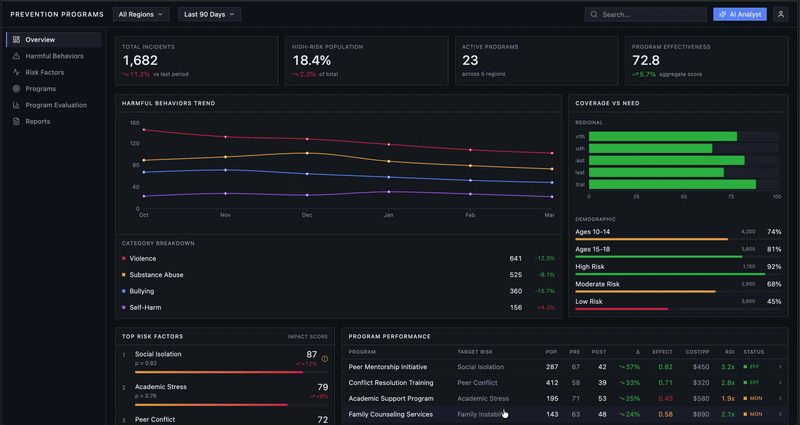This screenshot has height=425, width=800.
Task: Switch to the Program Evaluation section
Action: tap(56, 105)
